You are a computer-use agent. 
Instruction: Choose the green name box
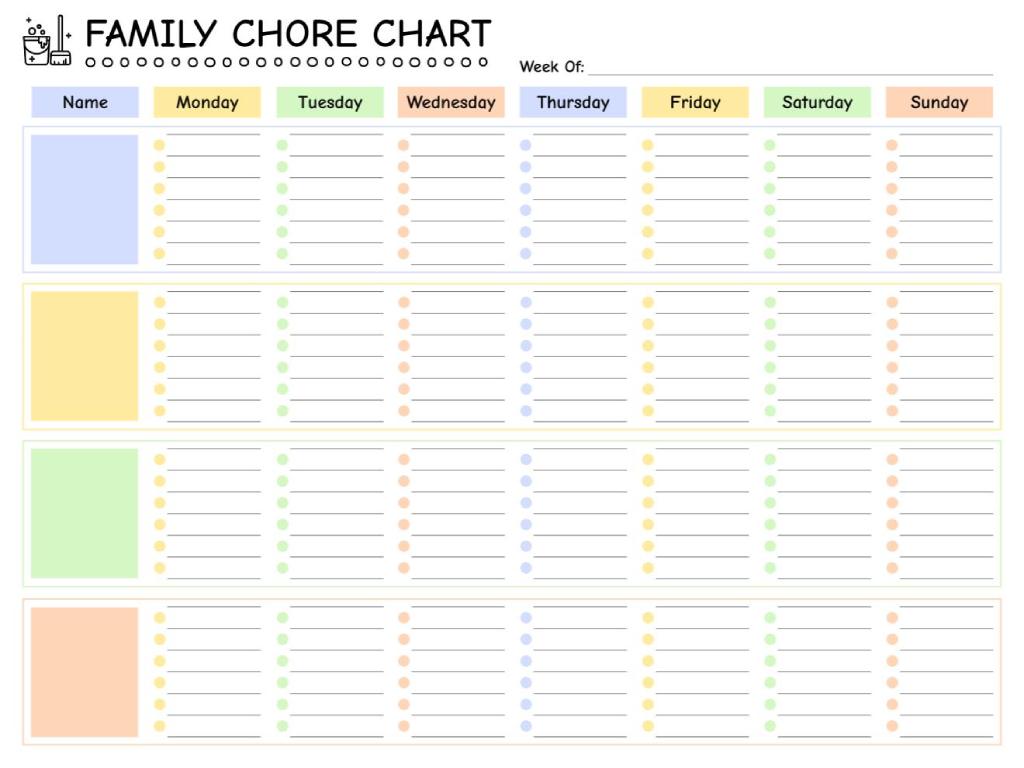(x=85, y=513)
